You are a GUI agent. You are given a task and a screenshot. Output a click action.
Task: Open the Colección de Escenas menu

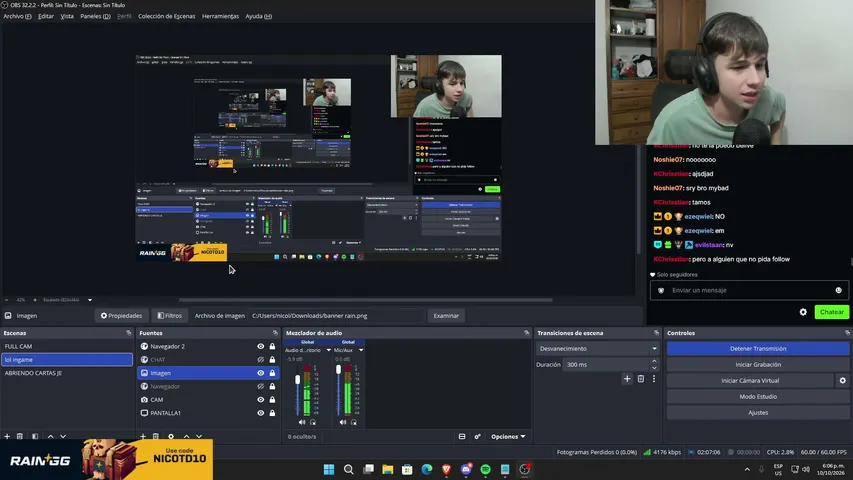tap(166, 16)
